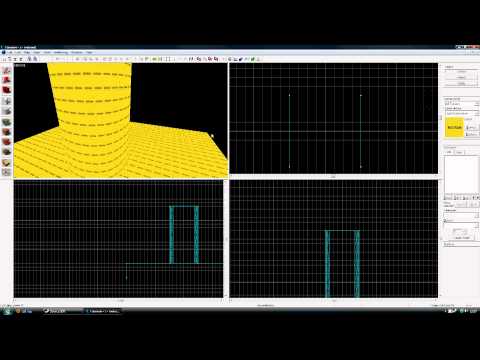Open the Map menu

coord(27,52)
